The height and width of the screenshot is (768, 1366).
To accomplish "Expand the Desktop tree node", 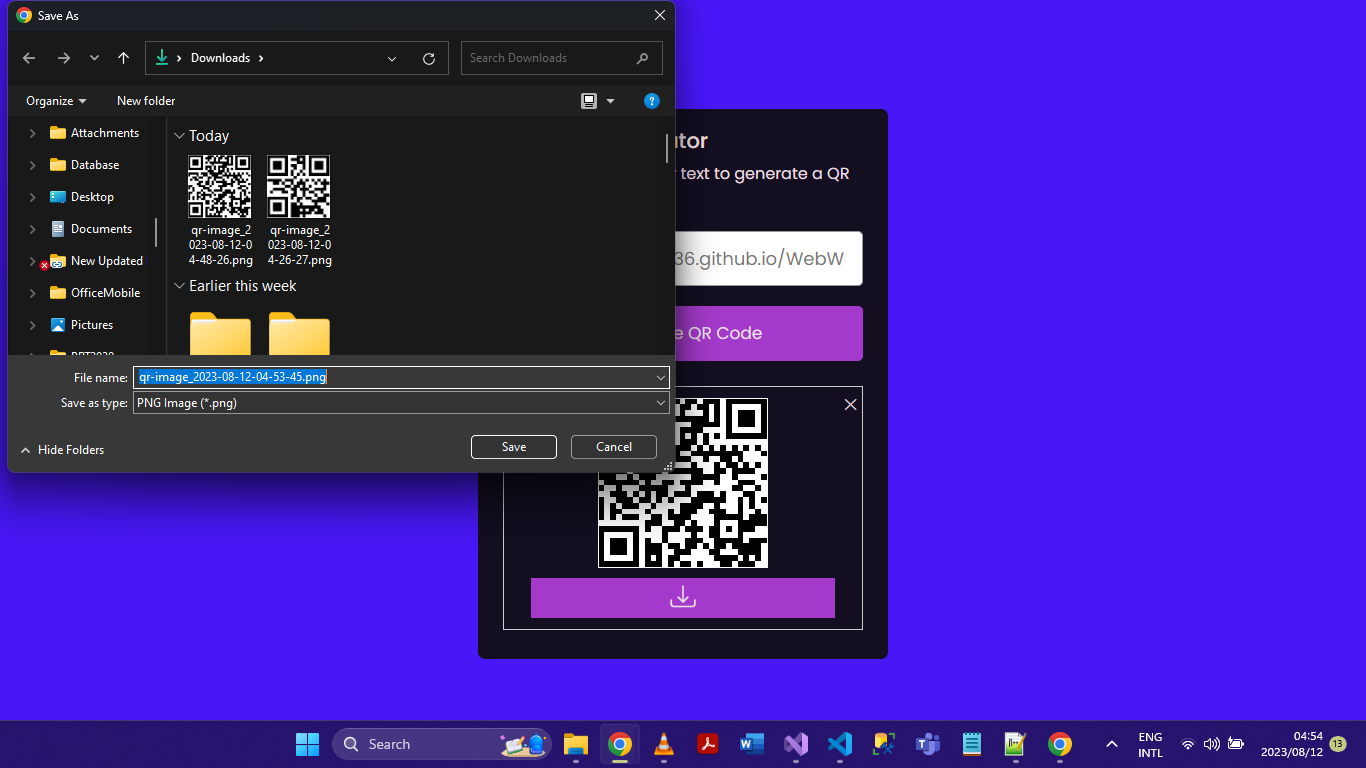I will (x=32, y=197).
